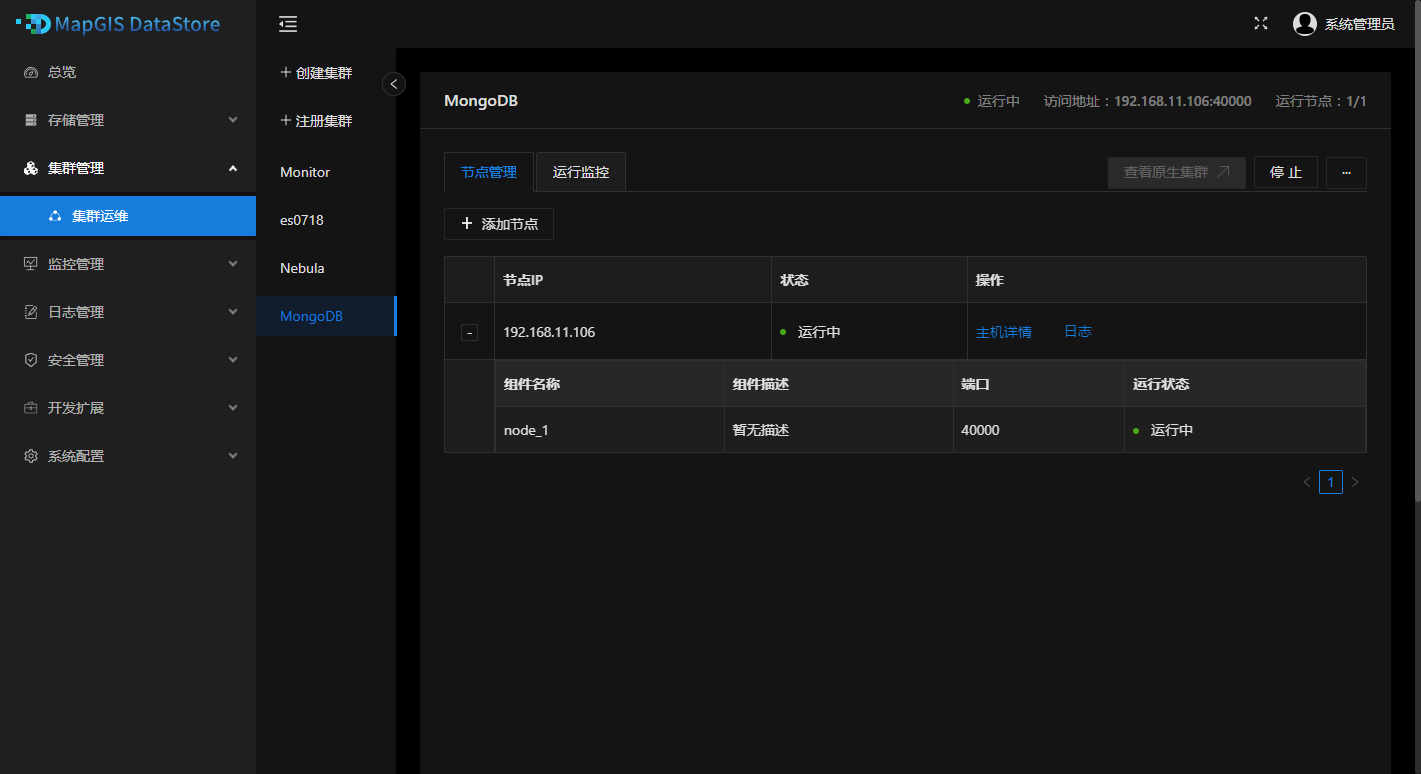
Task: Click the 总览 dashboard icon
Action: [x=31, y=72]
